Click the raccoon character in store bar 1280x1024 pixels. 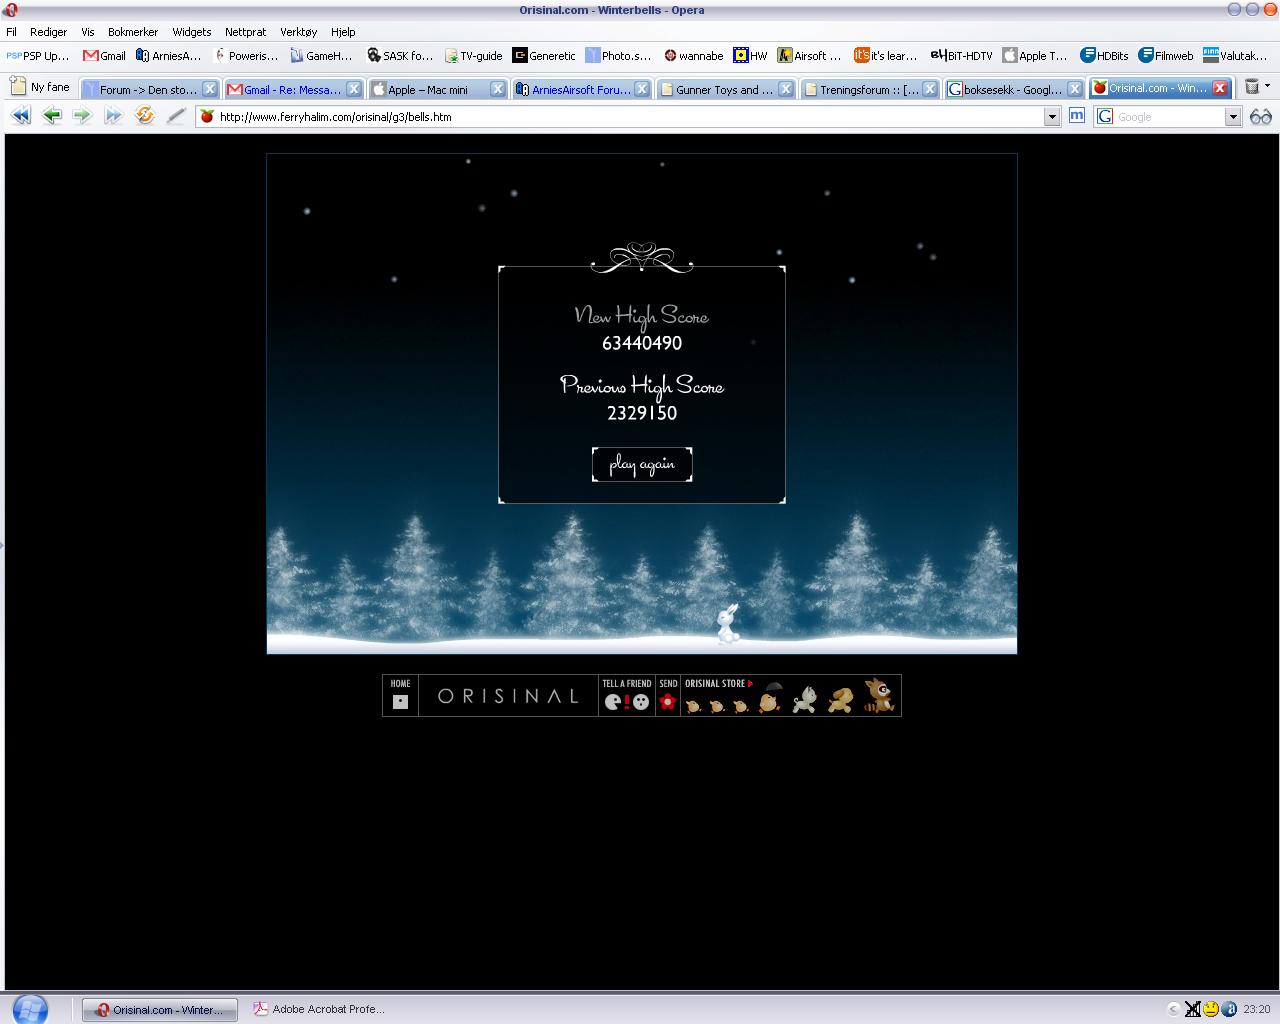(x=879, y=696)
